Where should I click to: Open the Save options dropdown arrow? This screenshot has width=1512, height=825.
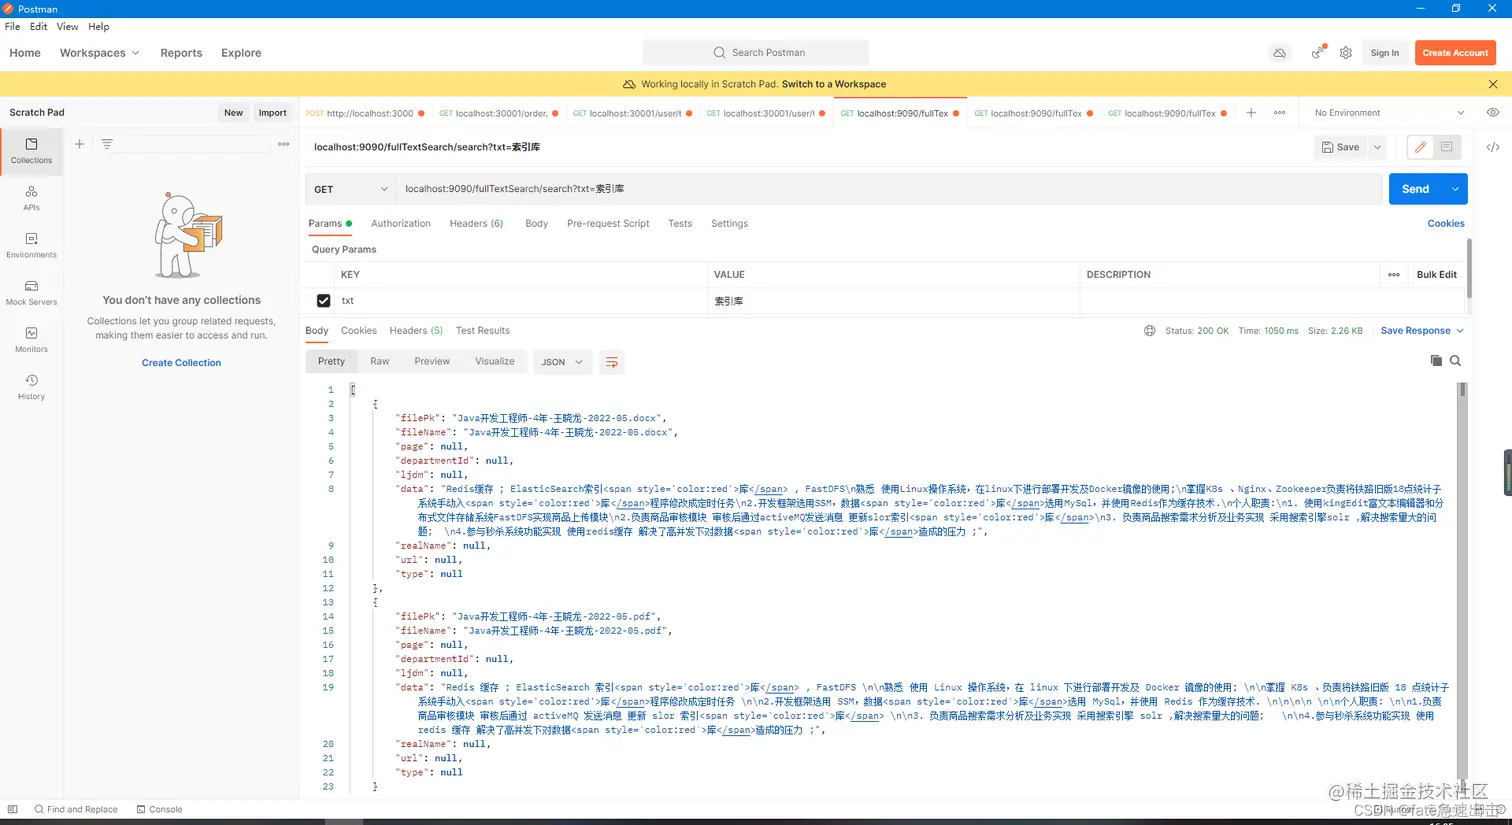point(1377,147)
